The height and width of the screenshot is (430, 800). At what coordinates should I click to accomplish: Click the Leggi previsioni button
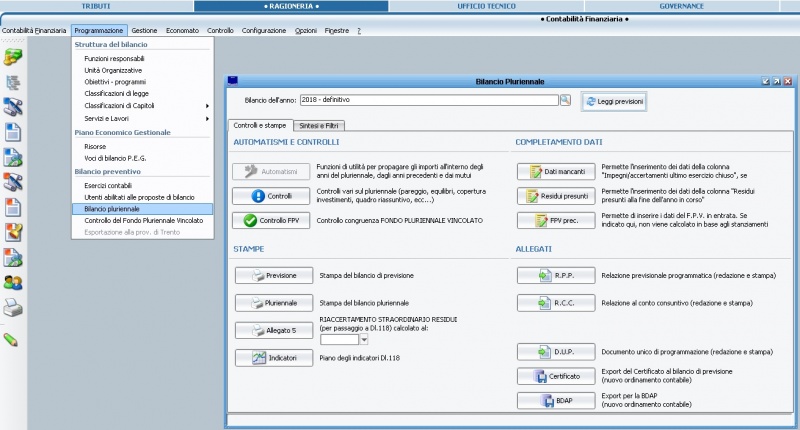pyautogui.click(x=614, y=101)
